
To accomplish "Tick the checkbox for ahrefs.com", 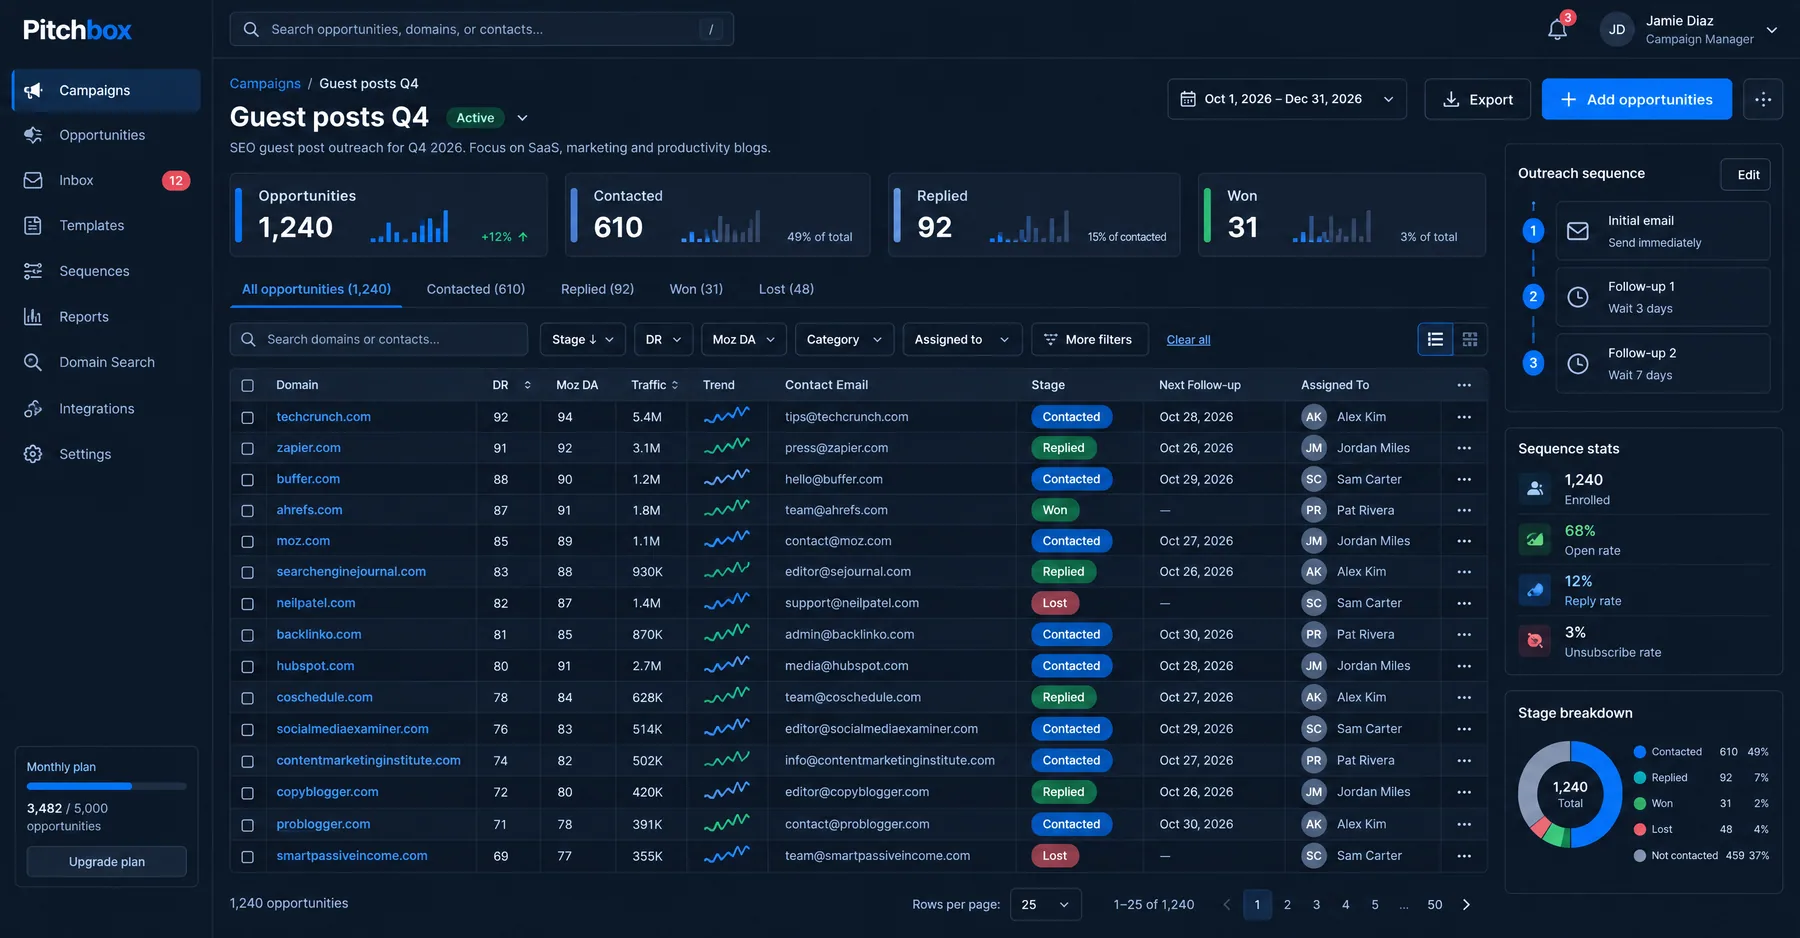I will (248, 510).
